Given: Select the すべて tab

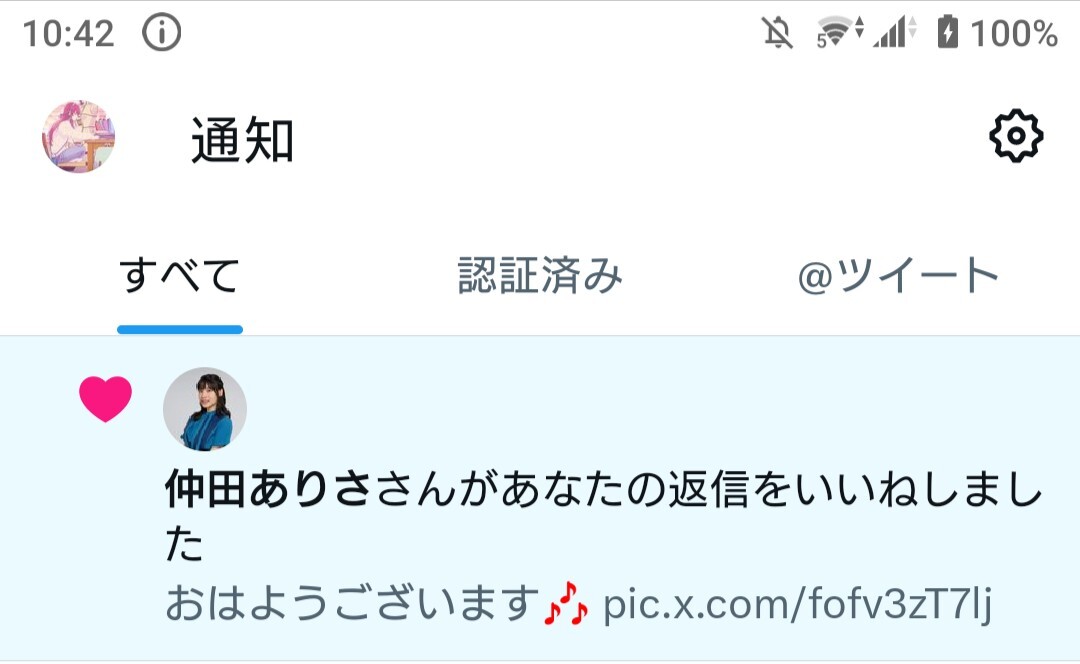Looking at the screenshot, I should 180,276.
